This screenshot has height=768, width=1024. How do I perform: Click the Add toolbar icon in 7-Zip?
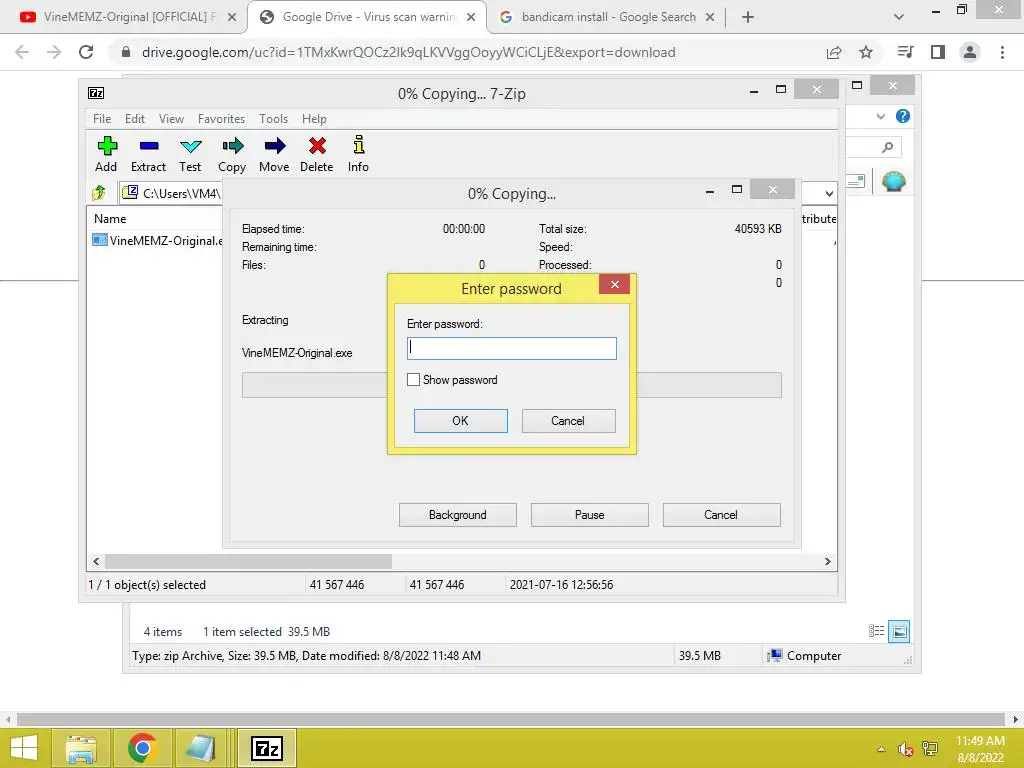pyautogui.click(x=106, y=146)
